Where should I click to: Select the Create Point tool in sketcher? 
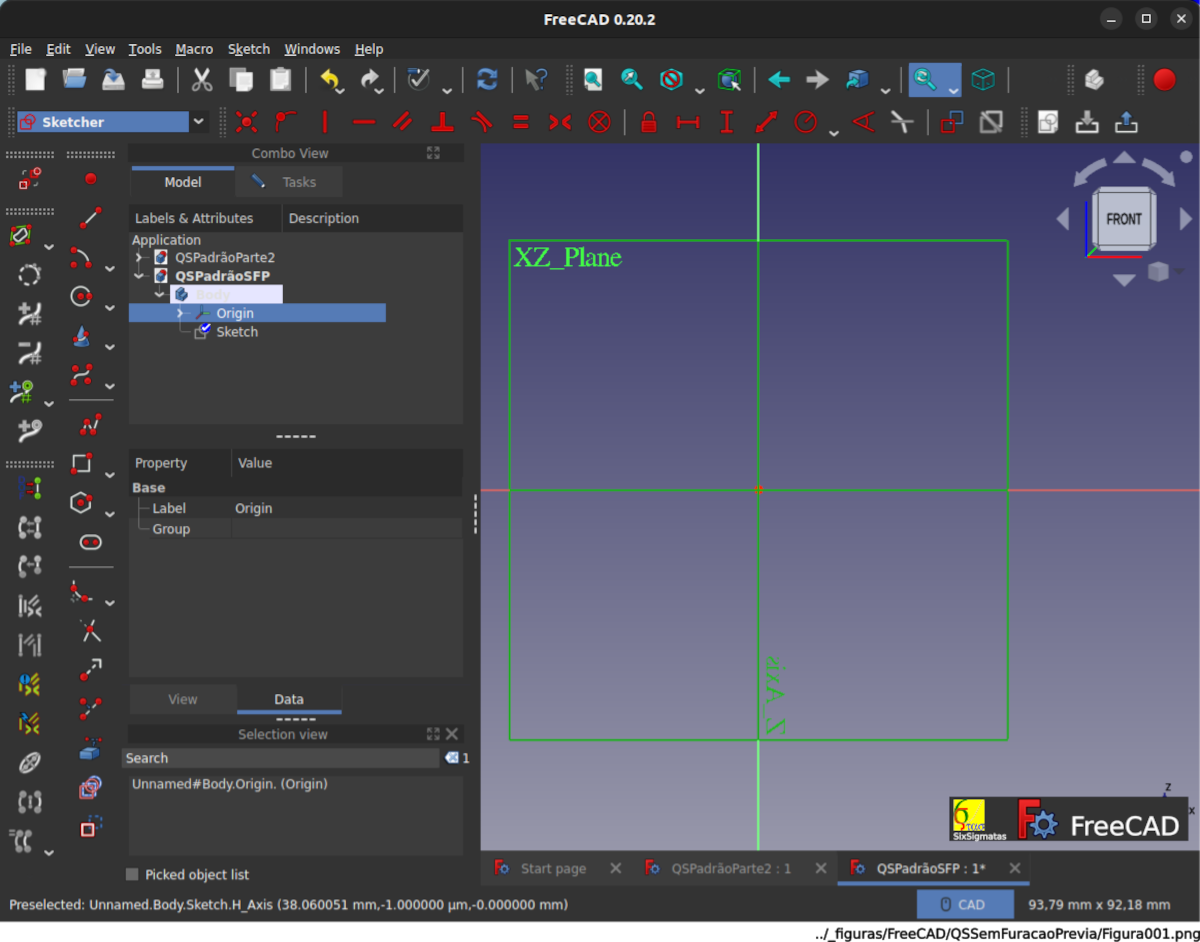point(91,179)
